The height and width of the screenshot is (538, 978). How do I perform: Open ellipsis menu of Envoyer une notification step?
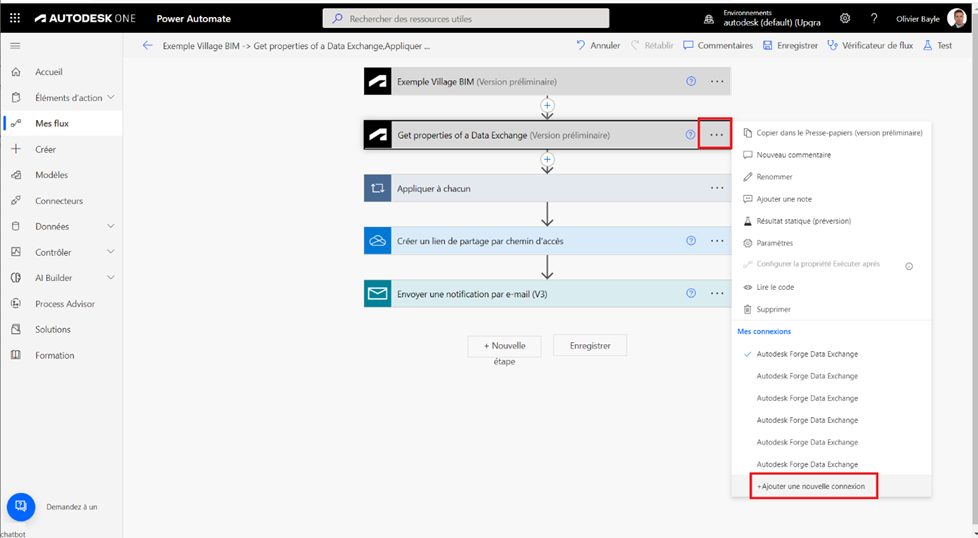click(x=717, y=293)
